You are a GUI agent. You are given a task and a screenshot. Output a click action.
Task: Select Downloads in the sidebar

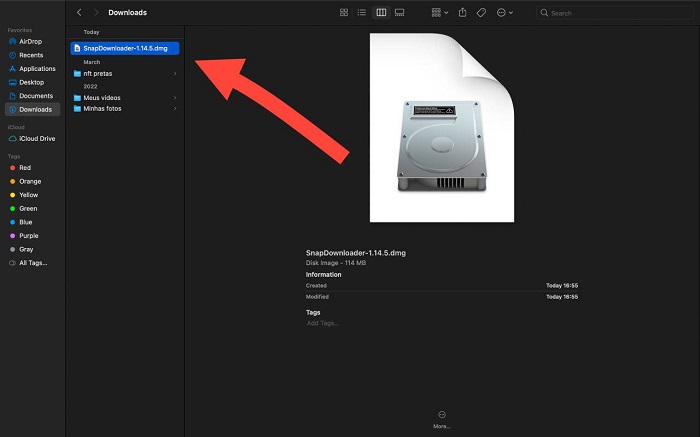pos(33,109)
